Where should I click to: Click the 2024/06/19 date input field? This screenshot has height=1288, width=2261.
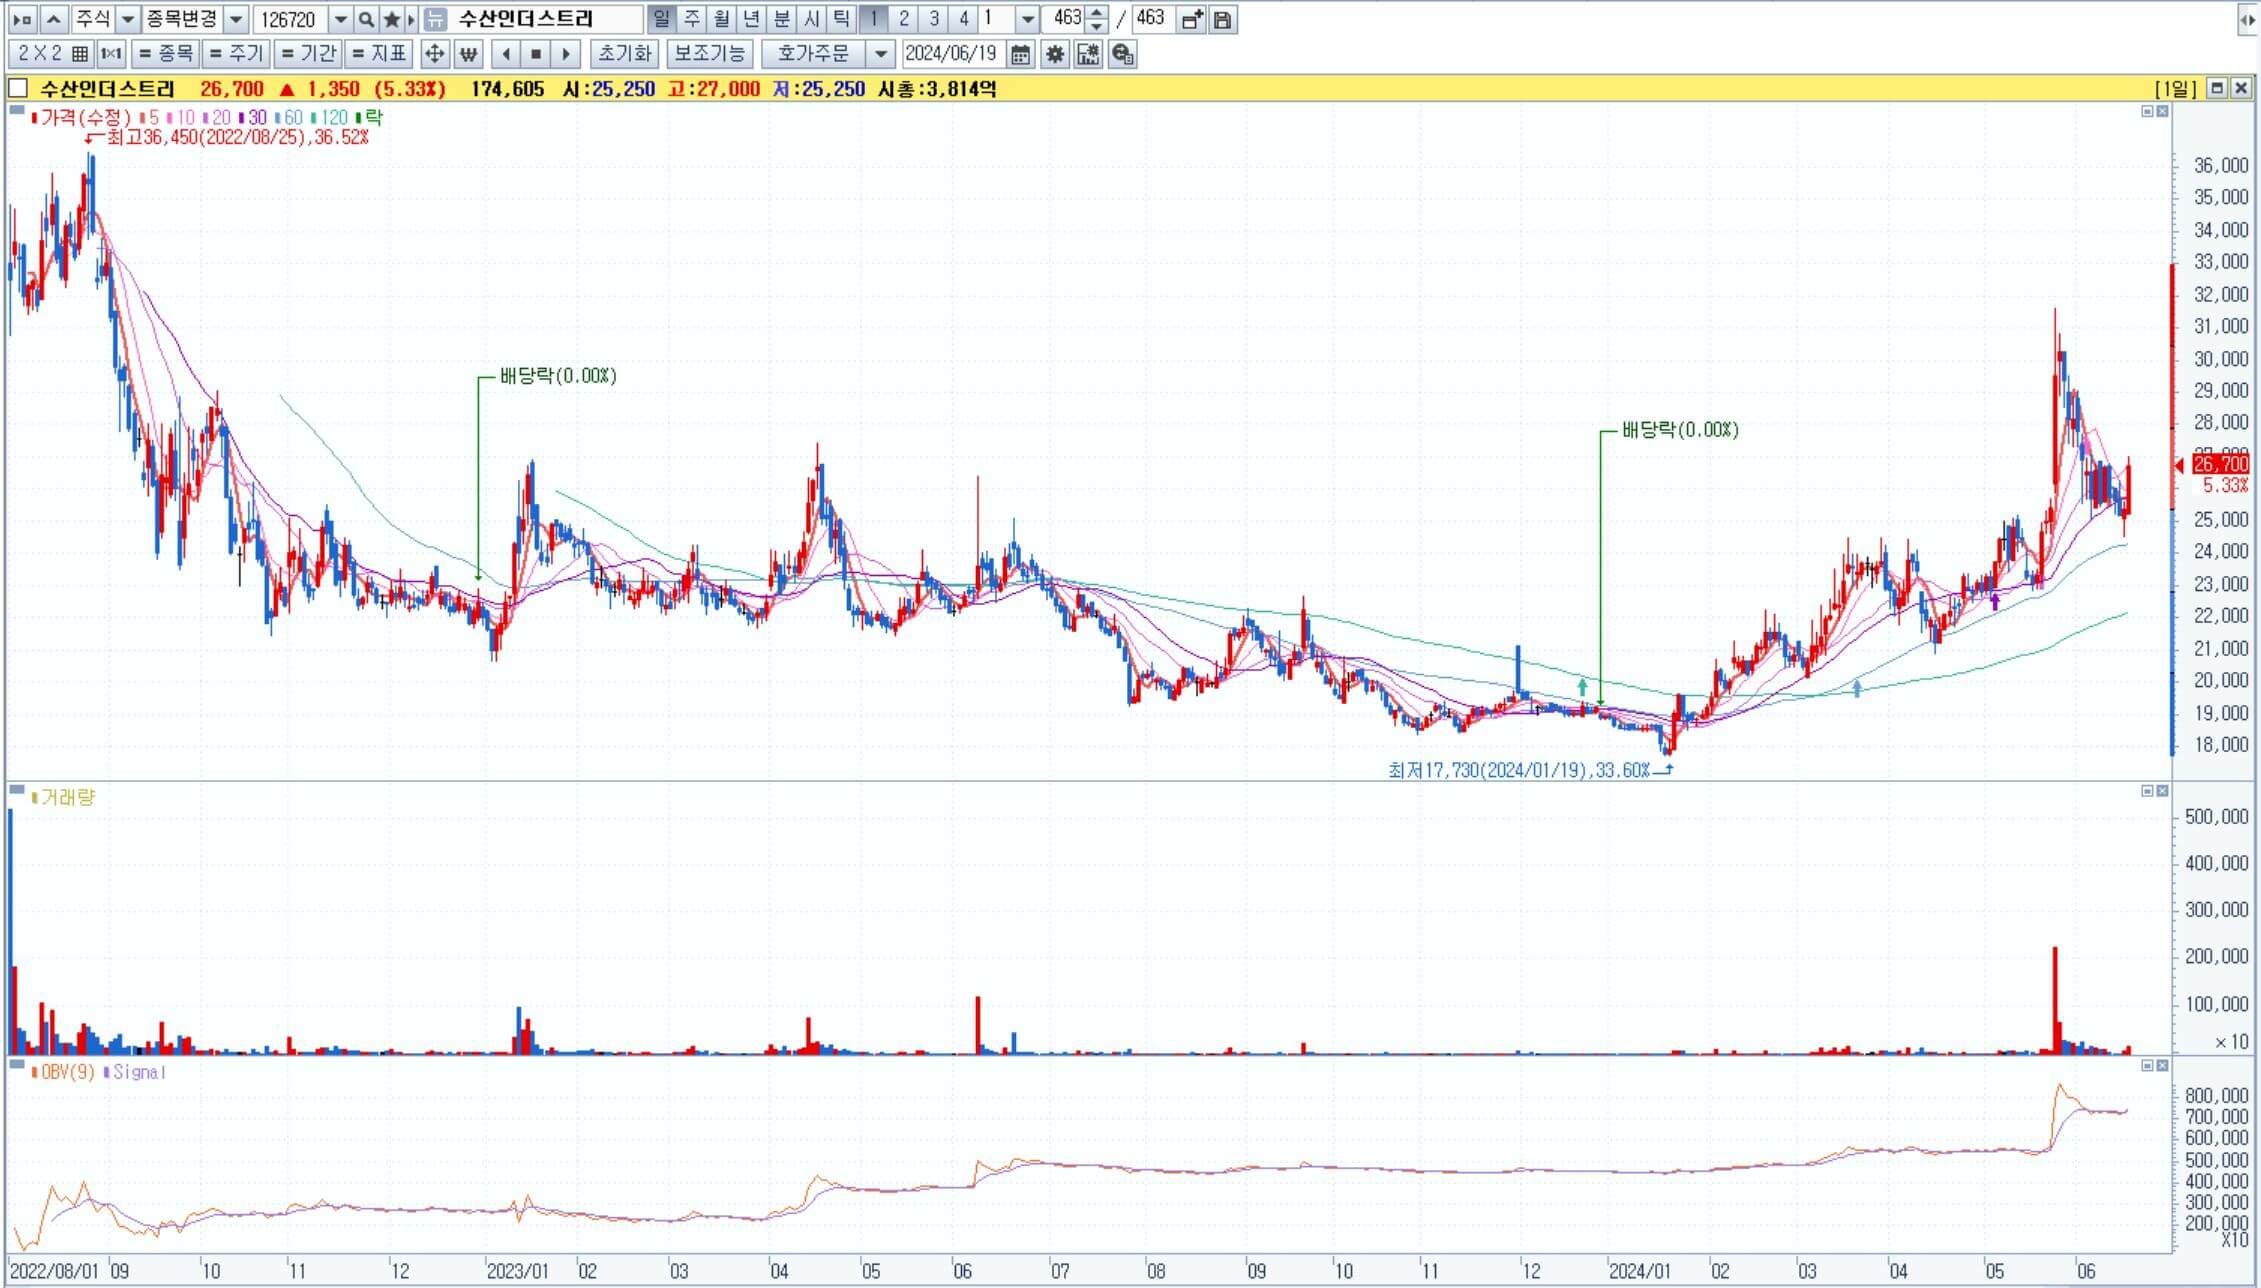[951, 54]
